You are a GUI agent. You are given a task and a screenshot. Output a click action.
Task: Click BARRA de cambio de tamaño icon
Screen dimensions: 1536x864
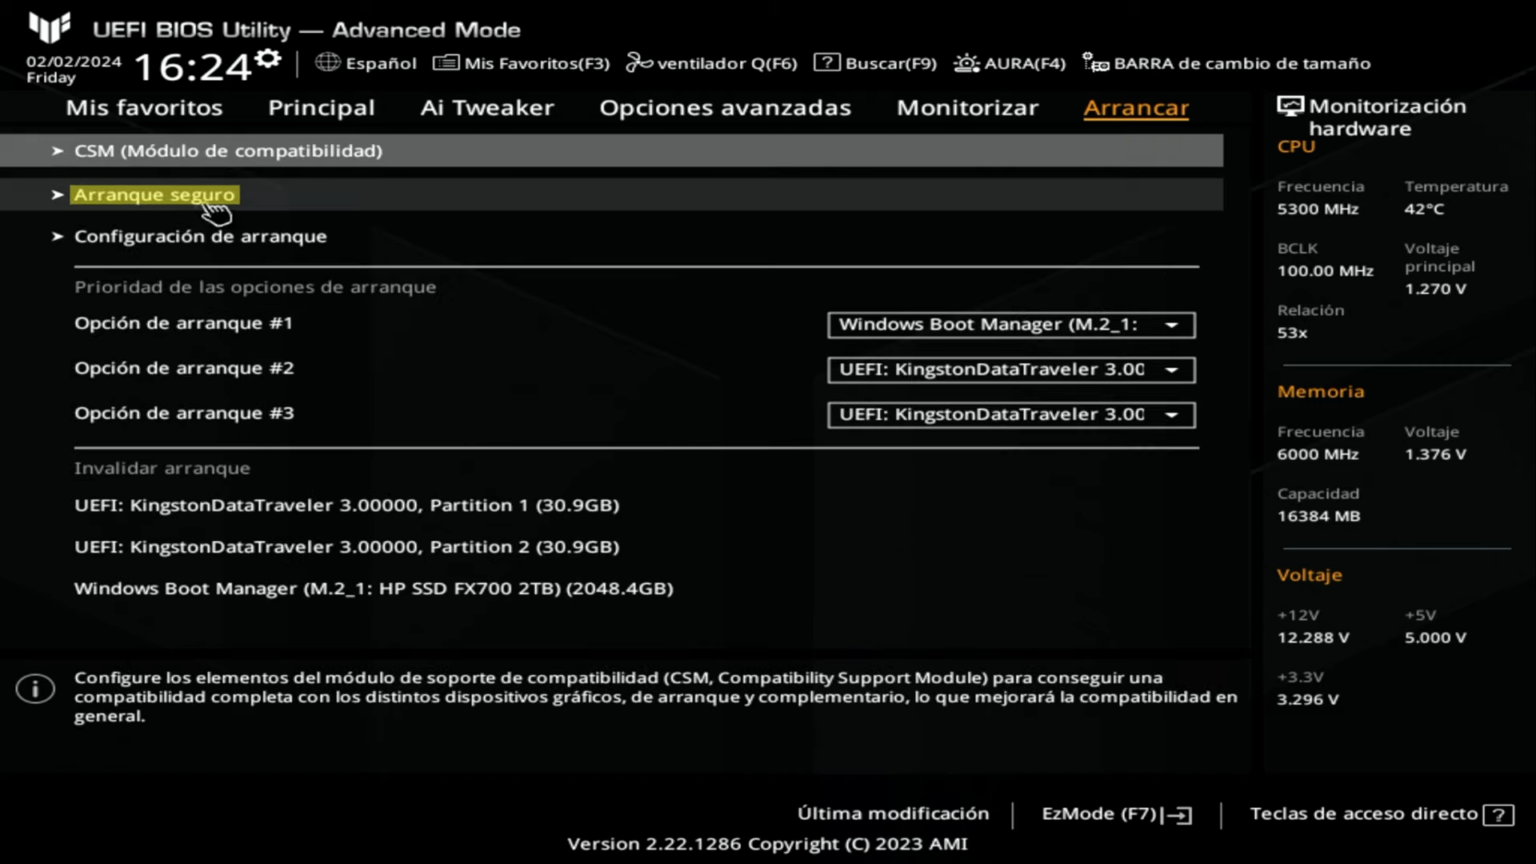[x=1092, y=62]
